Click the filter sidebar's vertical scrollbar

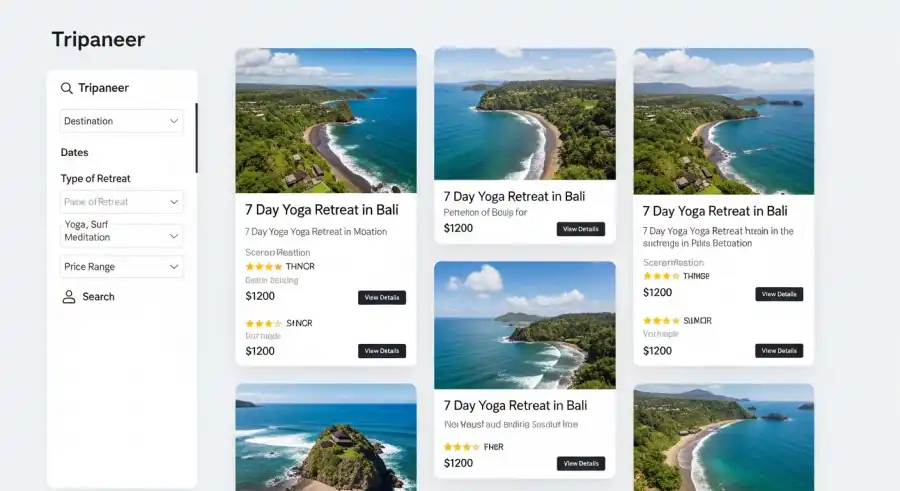pyautogui.click(x=196, y=137)
